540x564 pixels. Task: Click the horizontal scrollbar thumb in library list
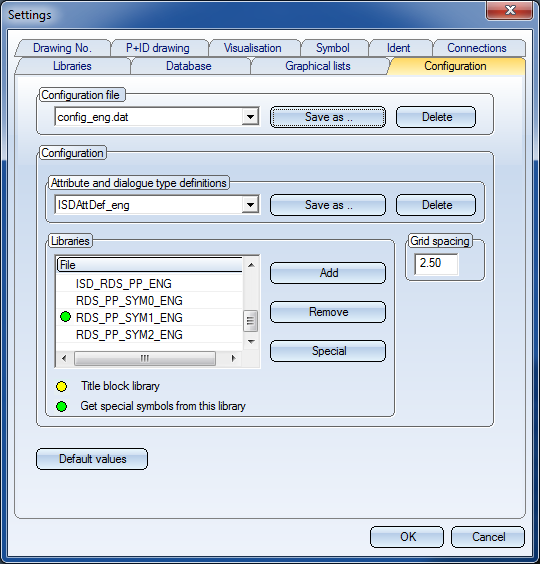[145, 358]
